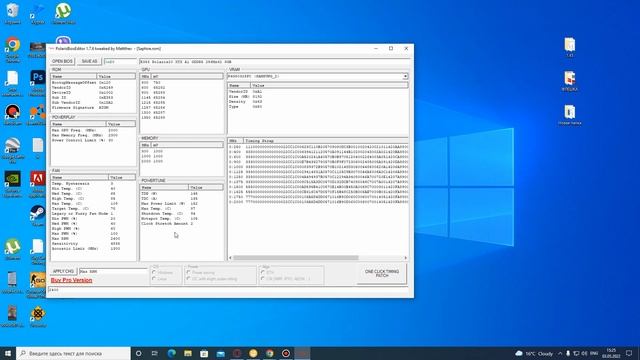Click the Timing Strap column header
The width and height of the screenshot is (640, 360).
[x=326, y=140]
